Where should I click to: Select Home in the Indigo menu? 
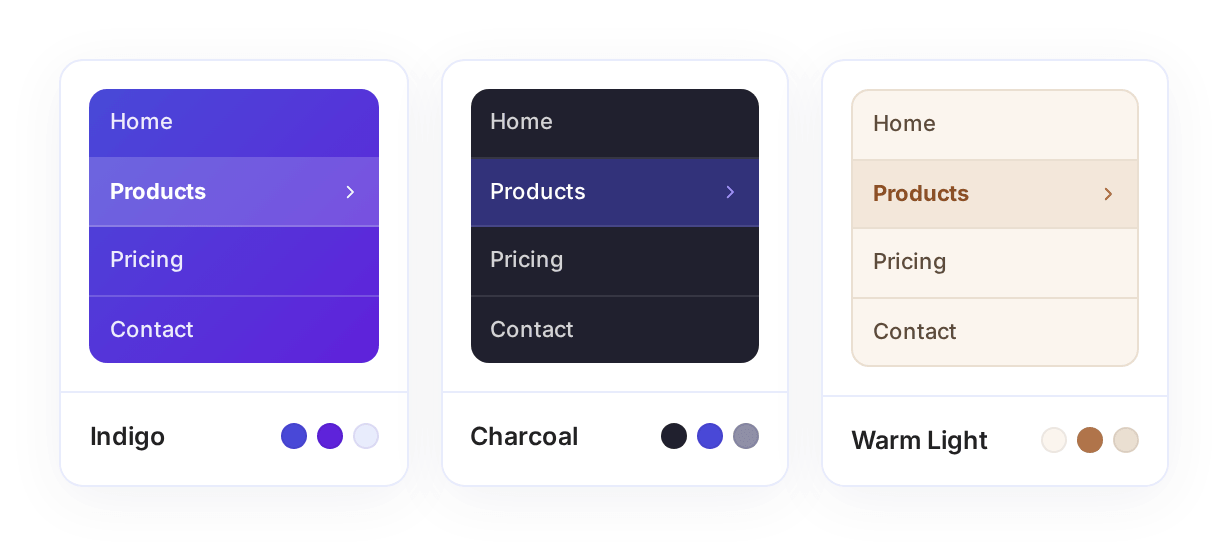(234, 123)
